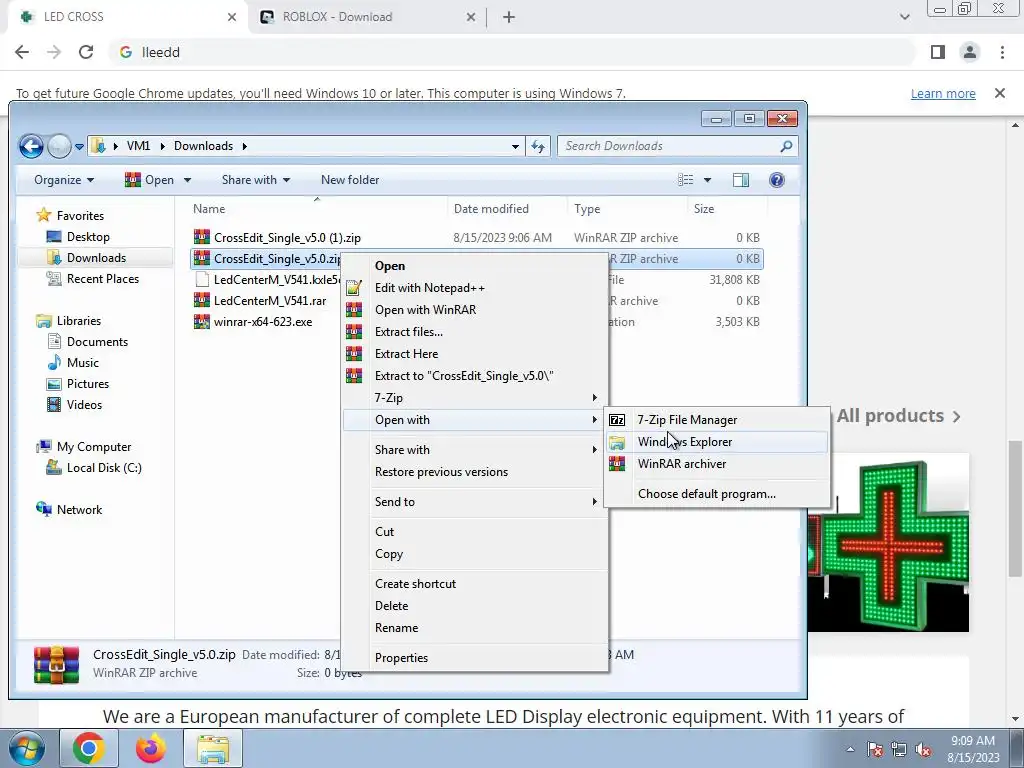Viewport: 1024px width, 768px height.
Task: Expand the 7-Zip submenu
Action: pyautogui.click(x=475, y=398)
